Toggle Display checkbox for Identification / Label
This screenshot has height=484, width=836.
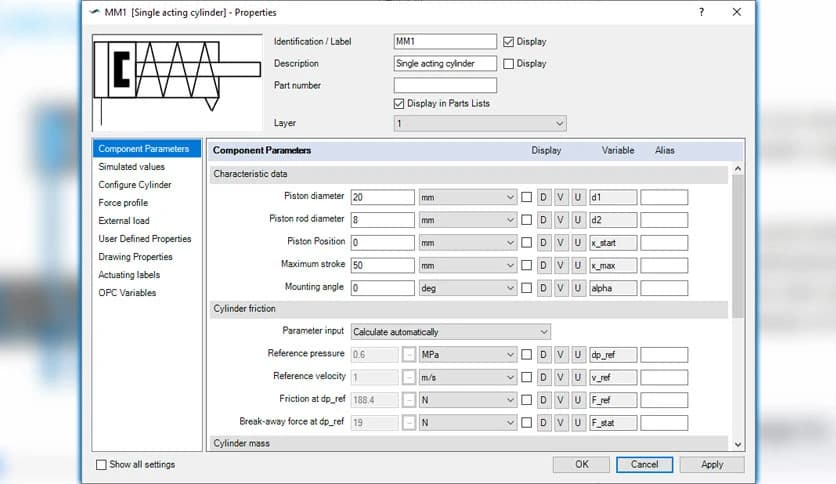tap(508, 42)
